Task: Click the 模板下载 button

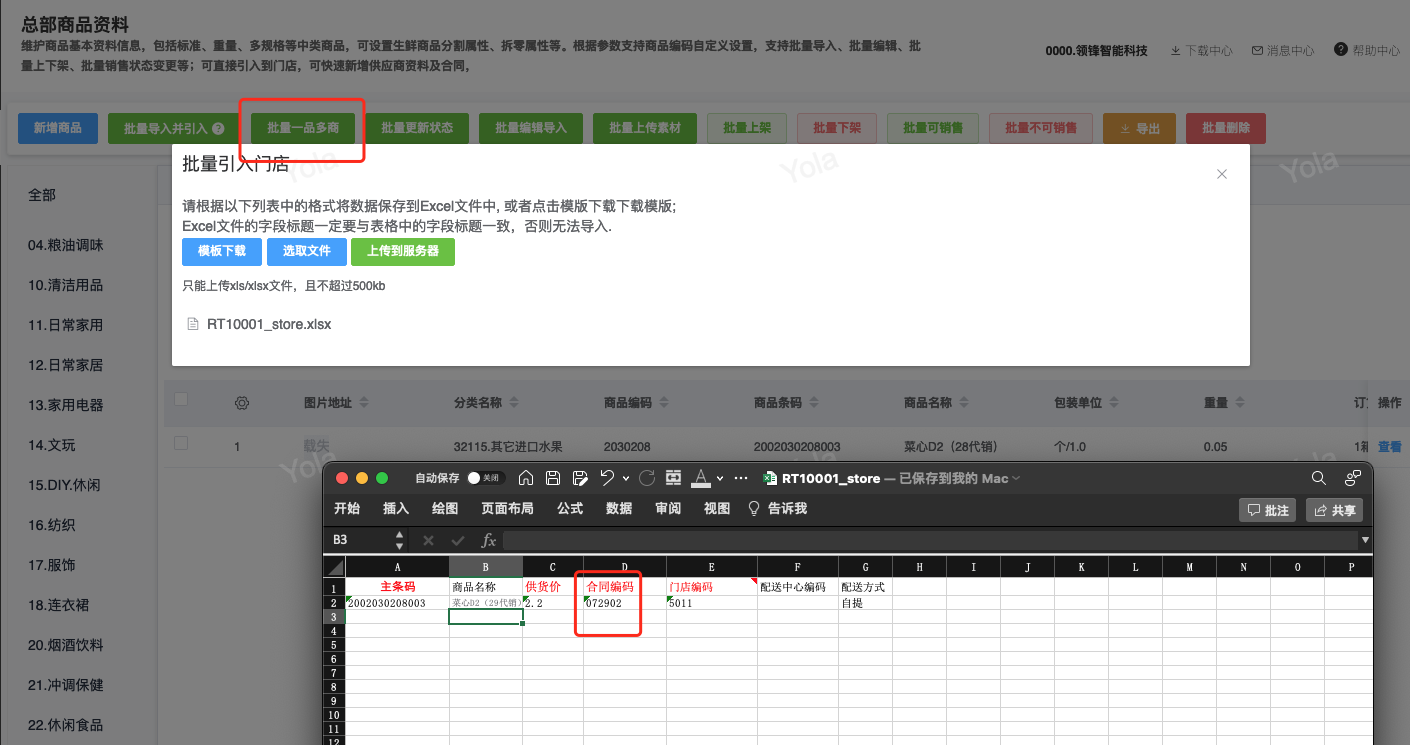Action: [x=221, y=251]
